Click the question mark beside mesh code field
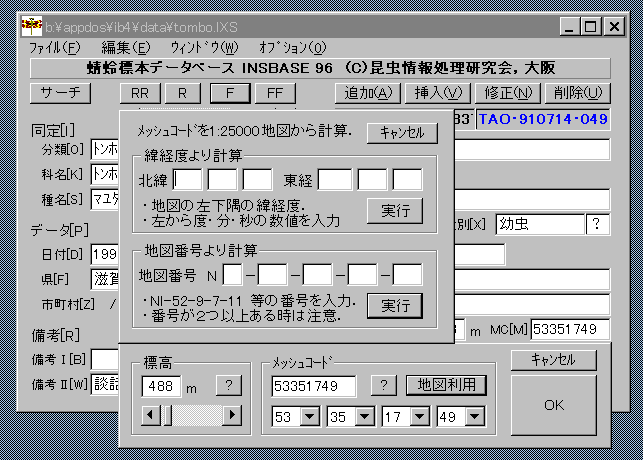Viewport: 643px width, 460px height. 383,385
